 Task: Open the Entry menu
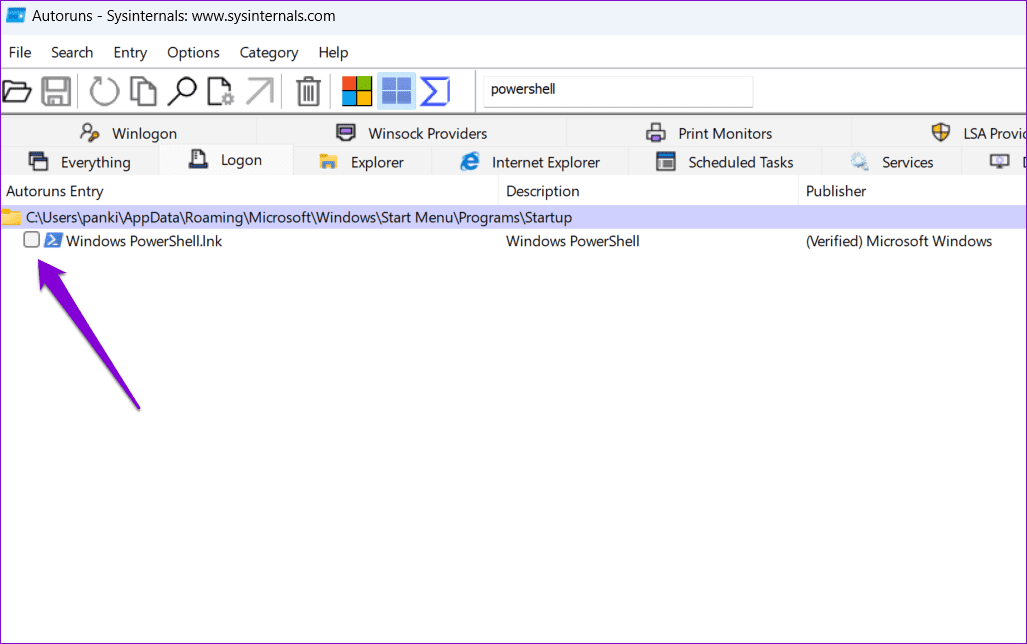pos(130,52)
